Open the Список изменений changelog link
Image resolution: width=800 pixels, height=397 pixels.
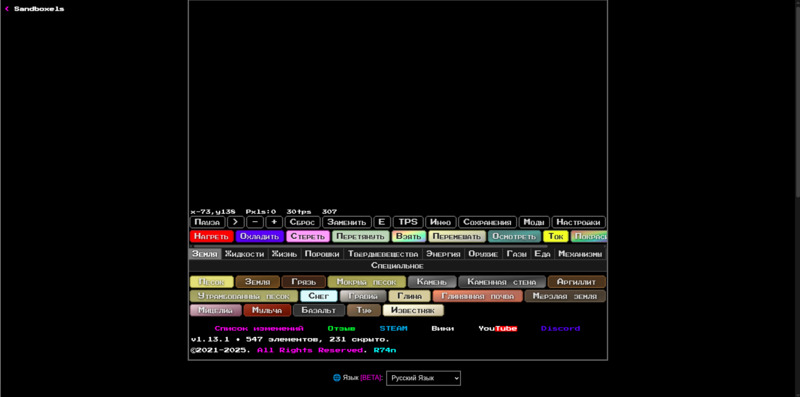[x=259, y=329]
